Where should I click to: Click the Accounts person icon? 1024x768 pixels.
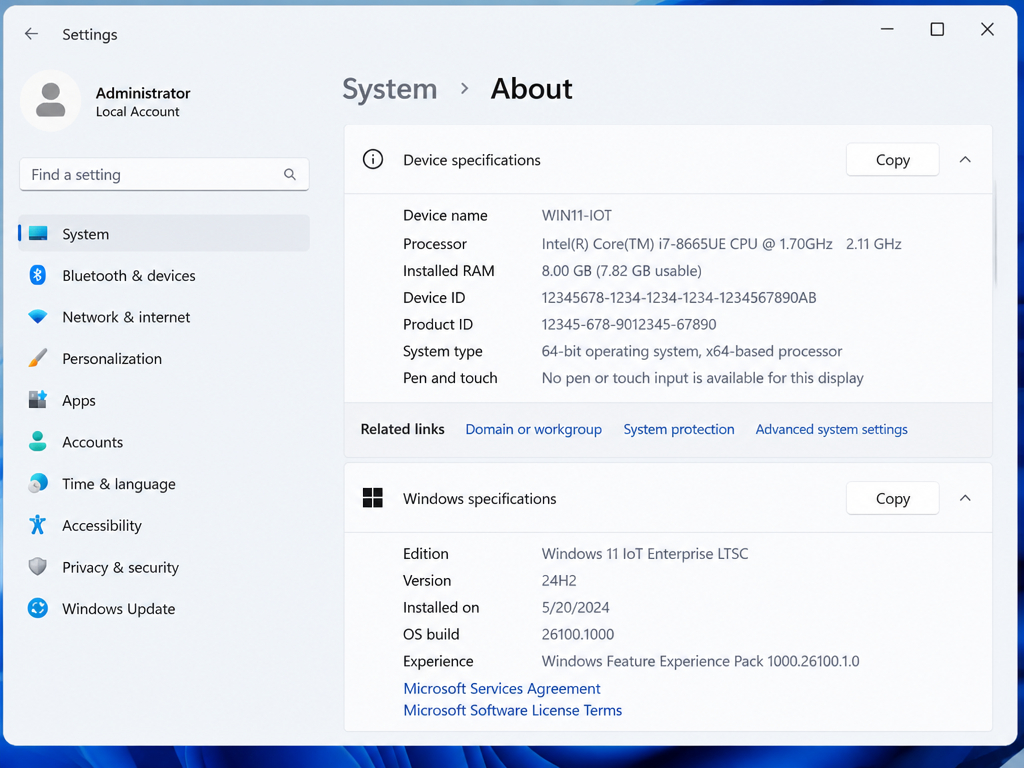tap(38, 441)
